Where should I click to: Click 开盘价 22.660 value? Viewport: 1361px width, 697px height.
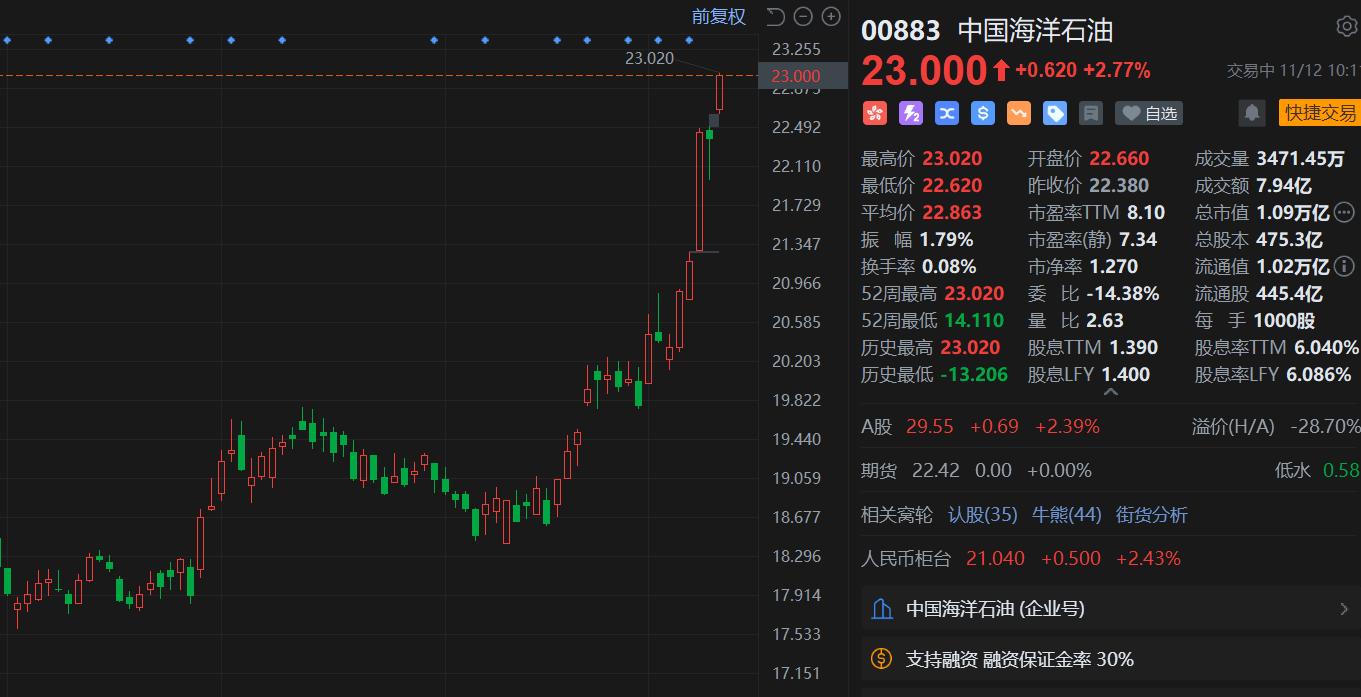click(1119, 158)
